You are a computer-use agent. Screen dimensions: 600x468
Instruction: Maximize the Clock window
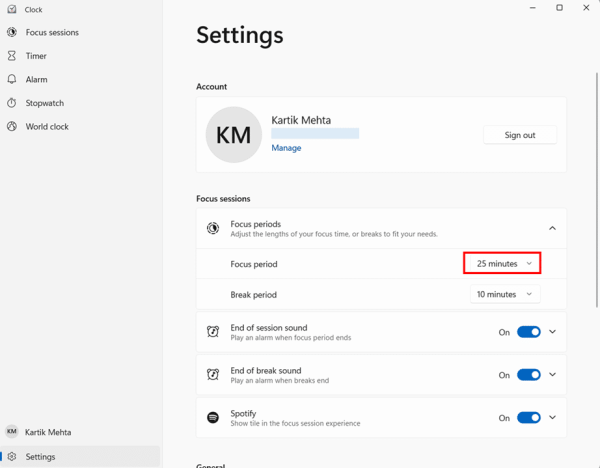[x=559, y=8]
